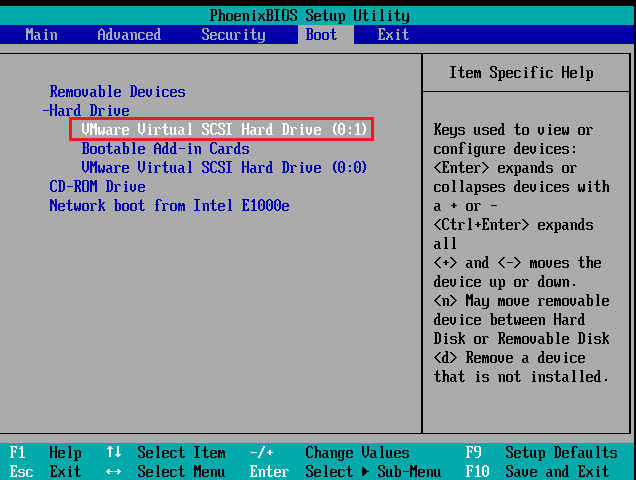Click Enter Select Sub-Menu hint

345,471
